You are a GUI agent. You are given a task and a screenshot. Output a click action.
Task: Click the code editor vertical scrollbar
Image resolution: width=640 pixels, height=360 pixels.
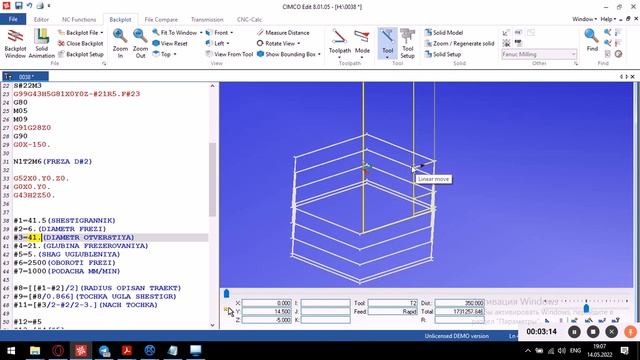(x=212, y=180)
